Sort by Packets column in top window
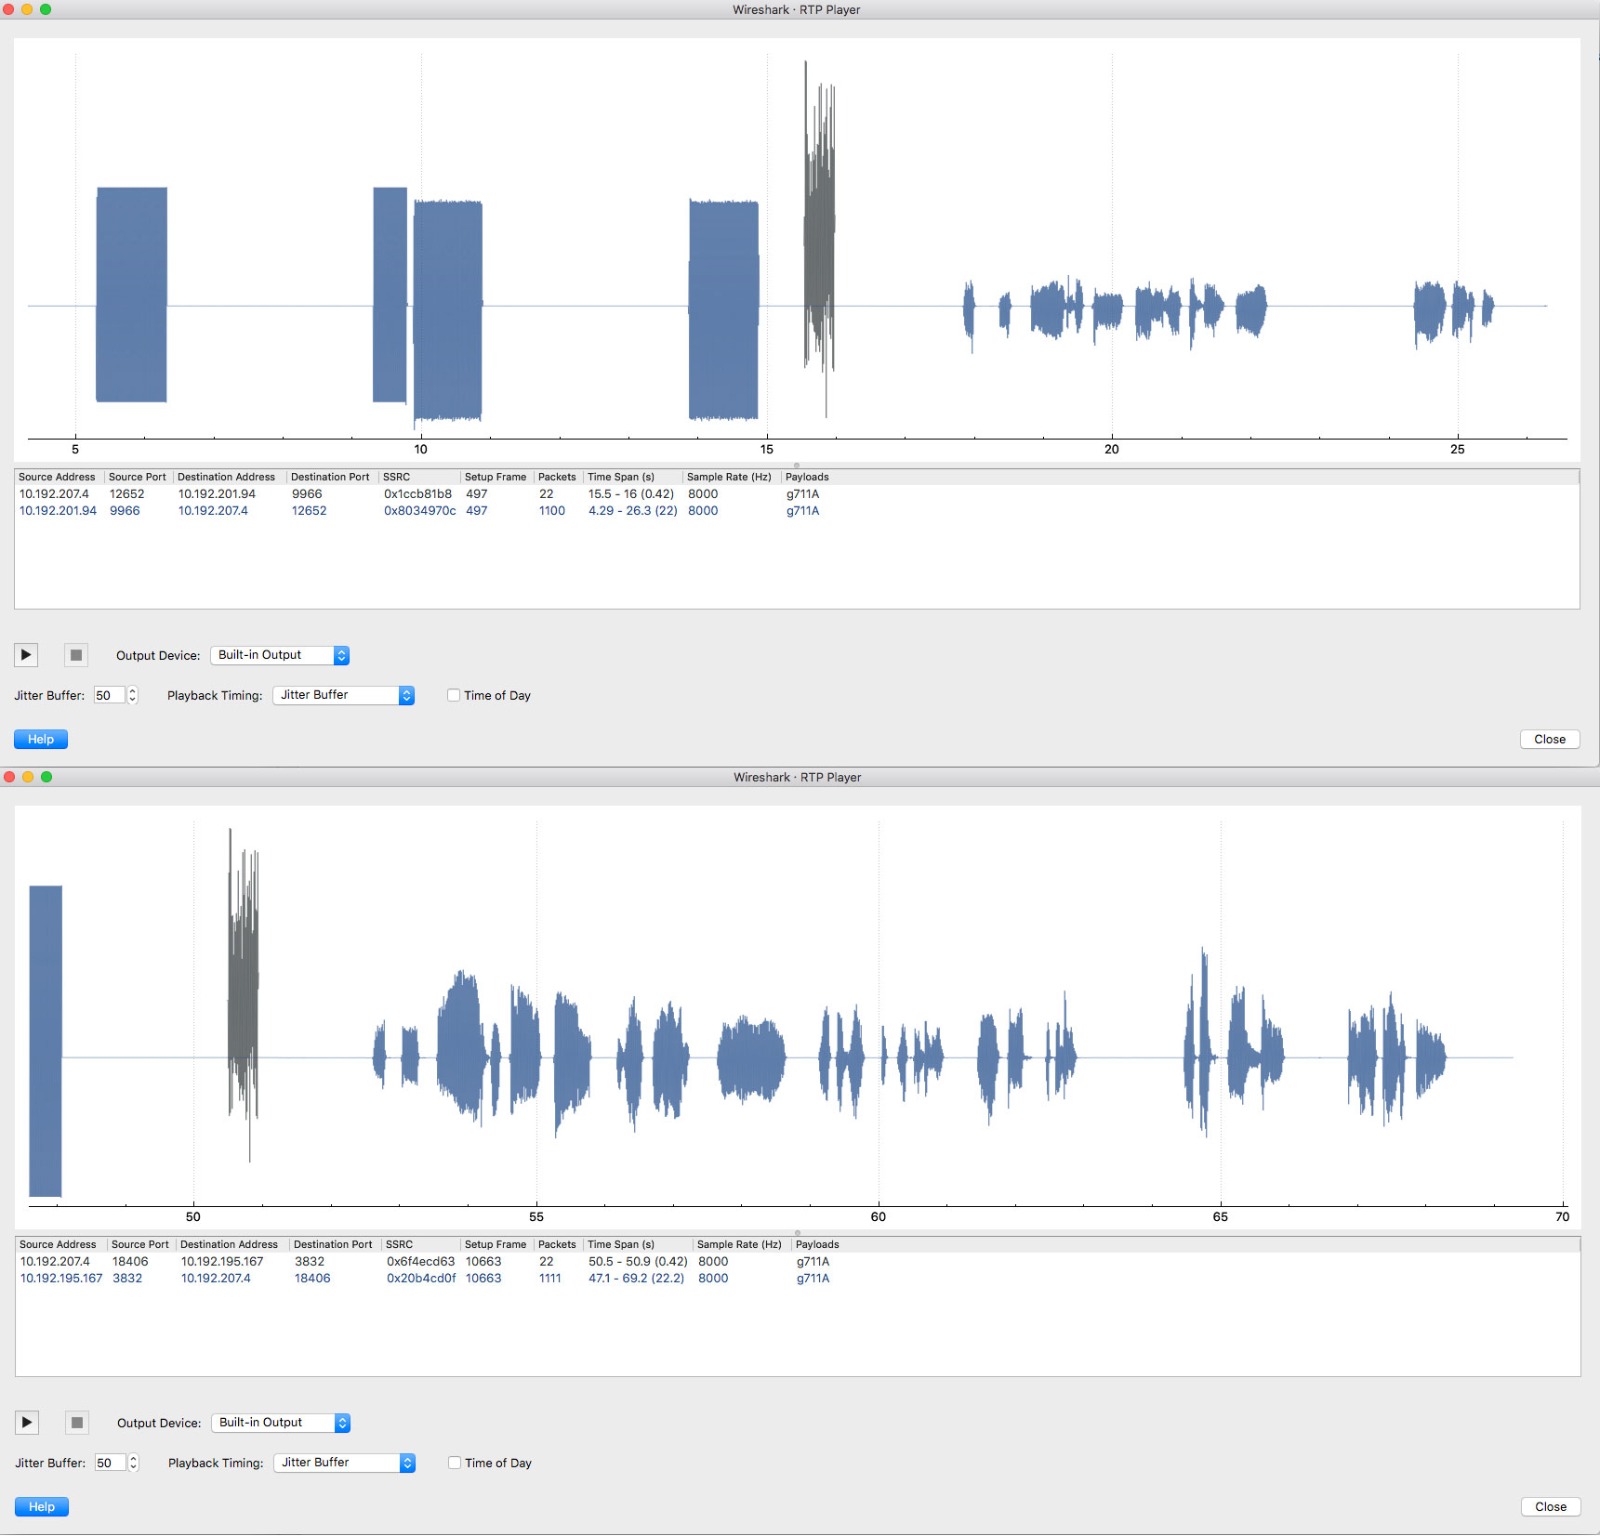 point(558,477)
